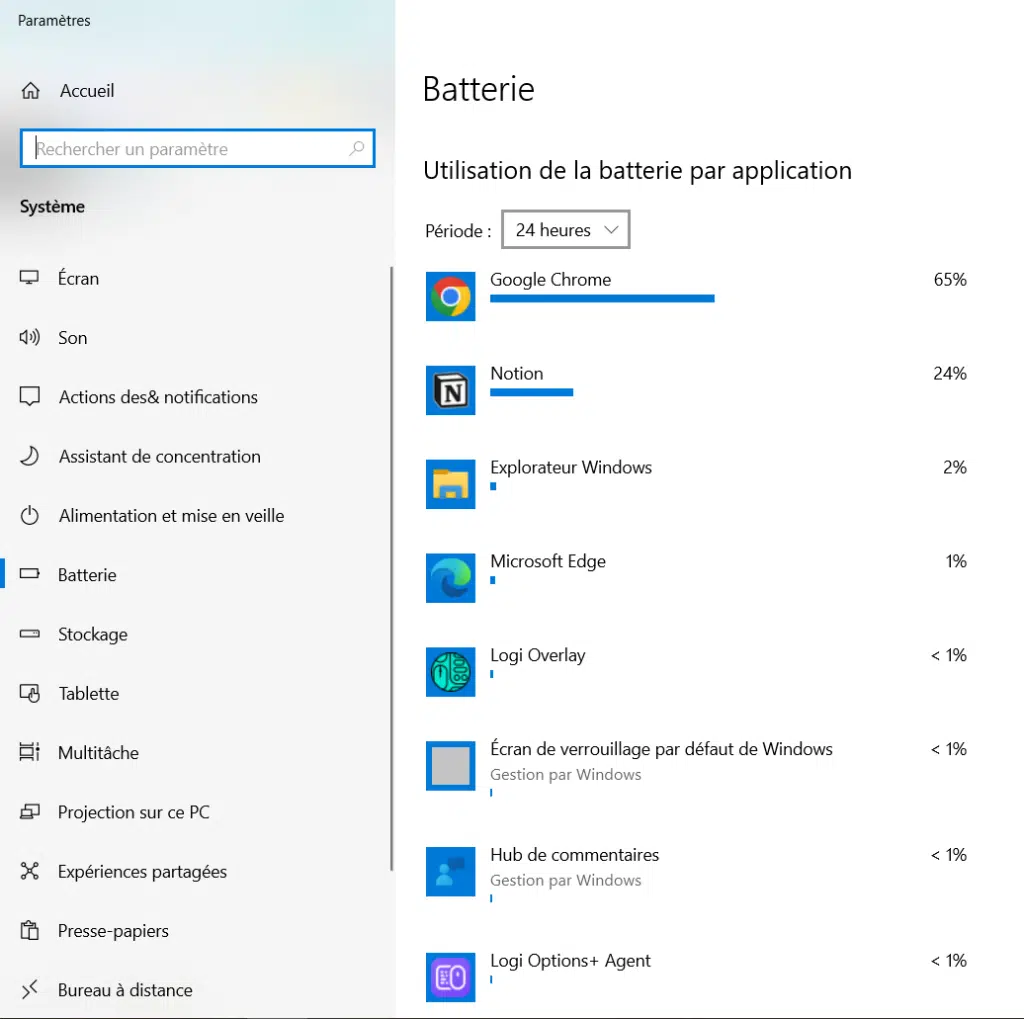Viewport: 1024px width, 1019px height.
Task: Open the Écran settings page
Action: pyautogui.click(x=196, y=278)
